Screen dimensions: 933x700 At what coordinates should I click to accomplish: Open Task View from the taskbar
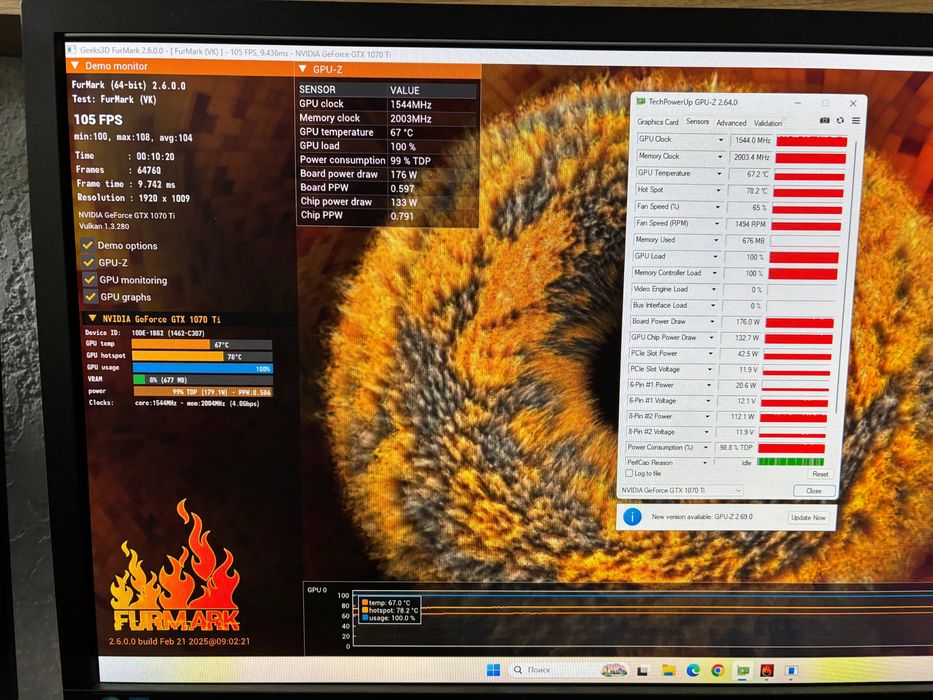643,671
